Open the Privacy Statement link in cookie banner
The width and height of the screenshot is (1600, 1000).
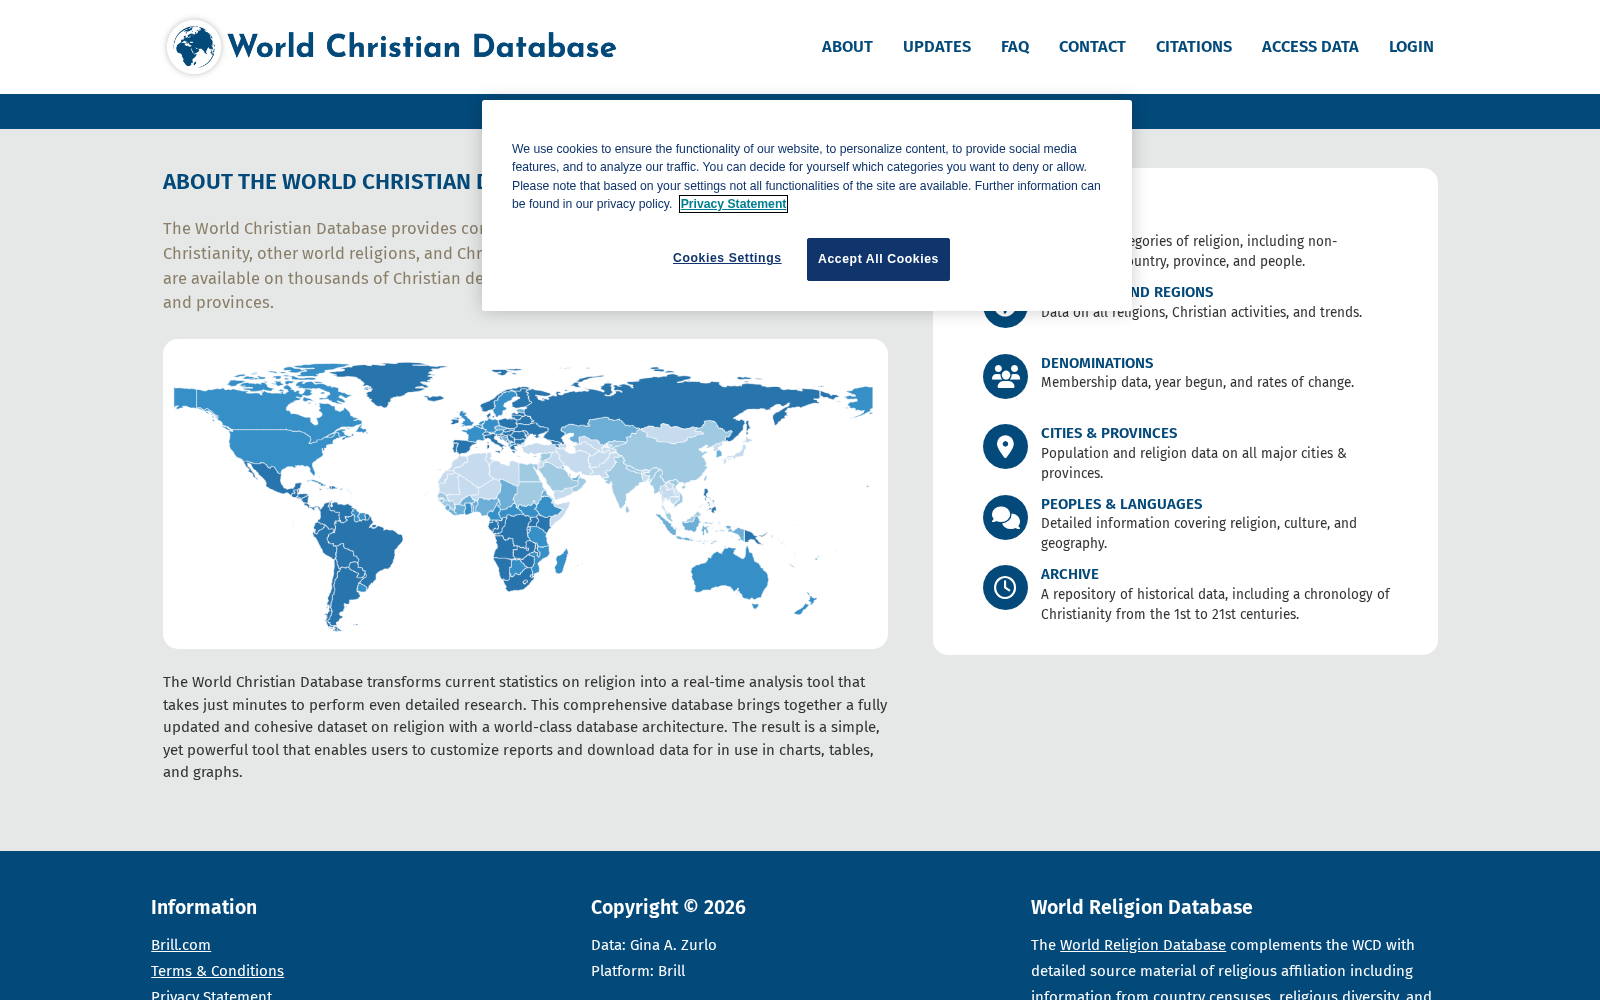(733, 204)
